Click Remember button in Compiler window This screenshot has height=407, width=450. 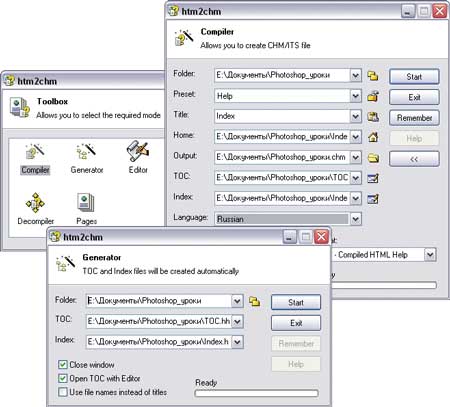coord(414,118)
